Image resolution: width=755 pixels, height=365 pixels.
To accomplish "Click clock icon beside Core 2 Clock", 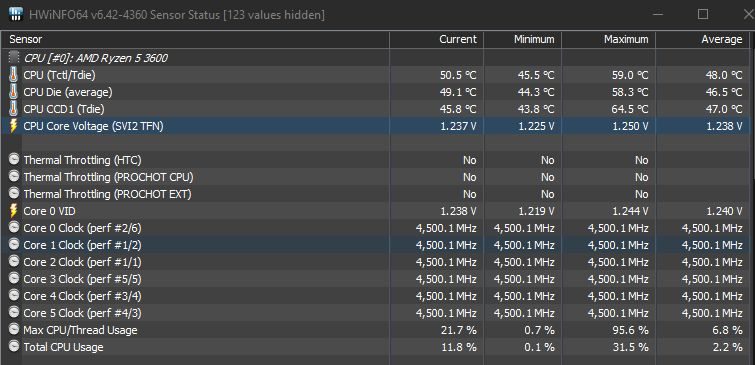I will pyautogui.click(x=14, y=262).
